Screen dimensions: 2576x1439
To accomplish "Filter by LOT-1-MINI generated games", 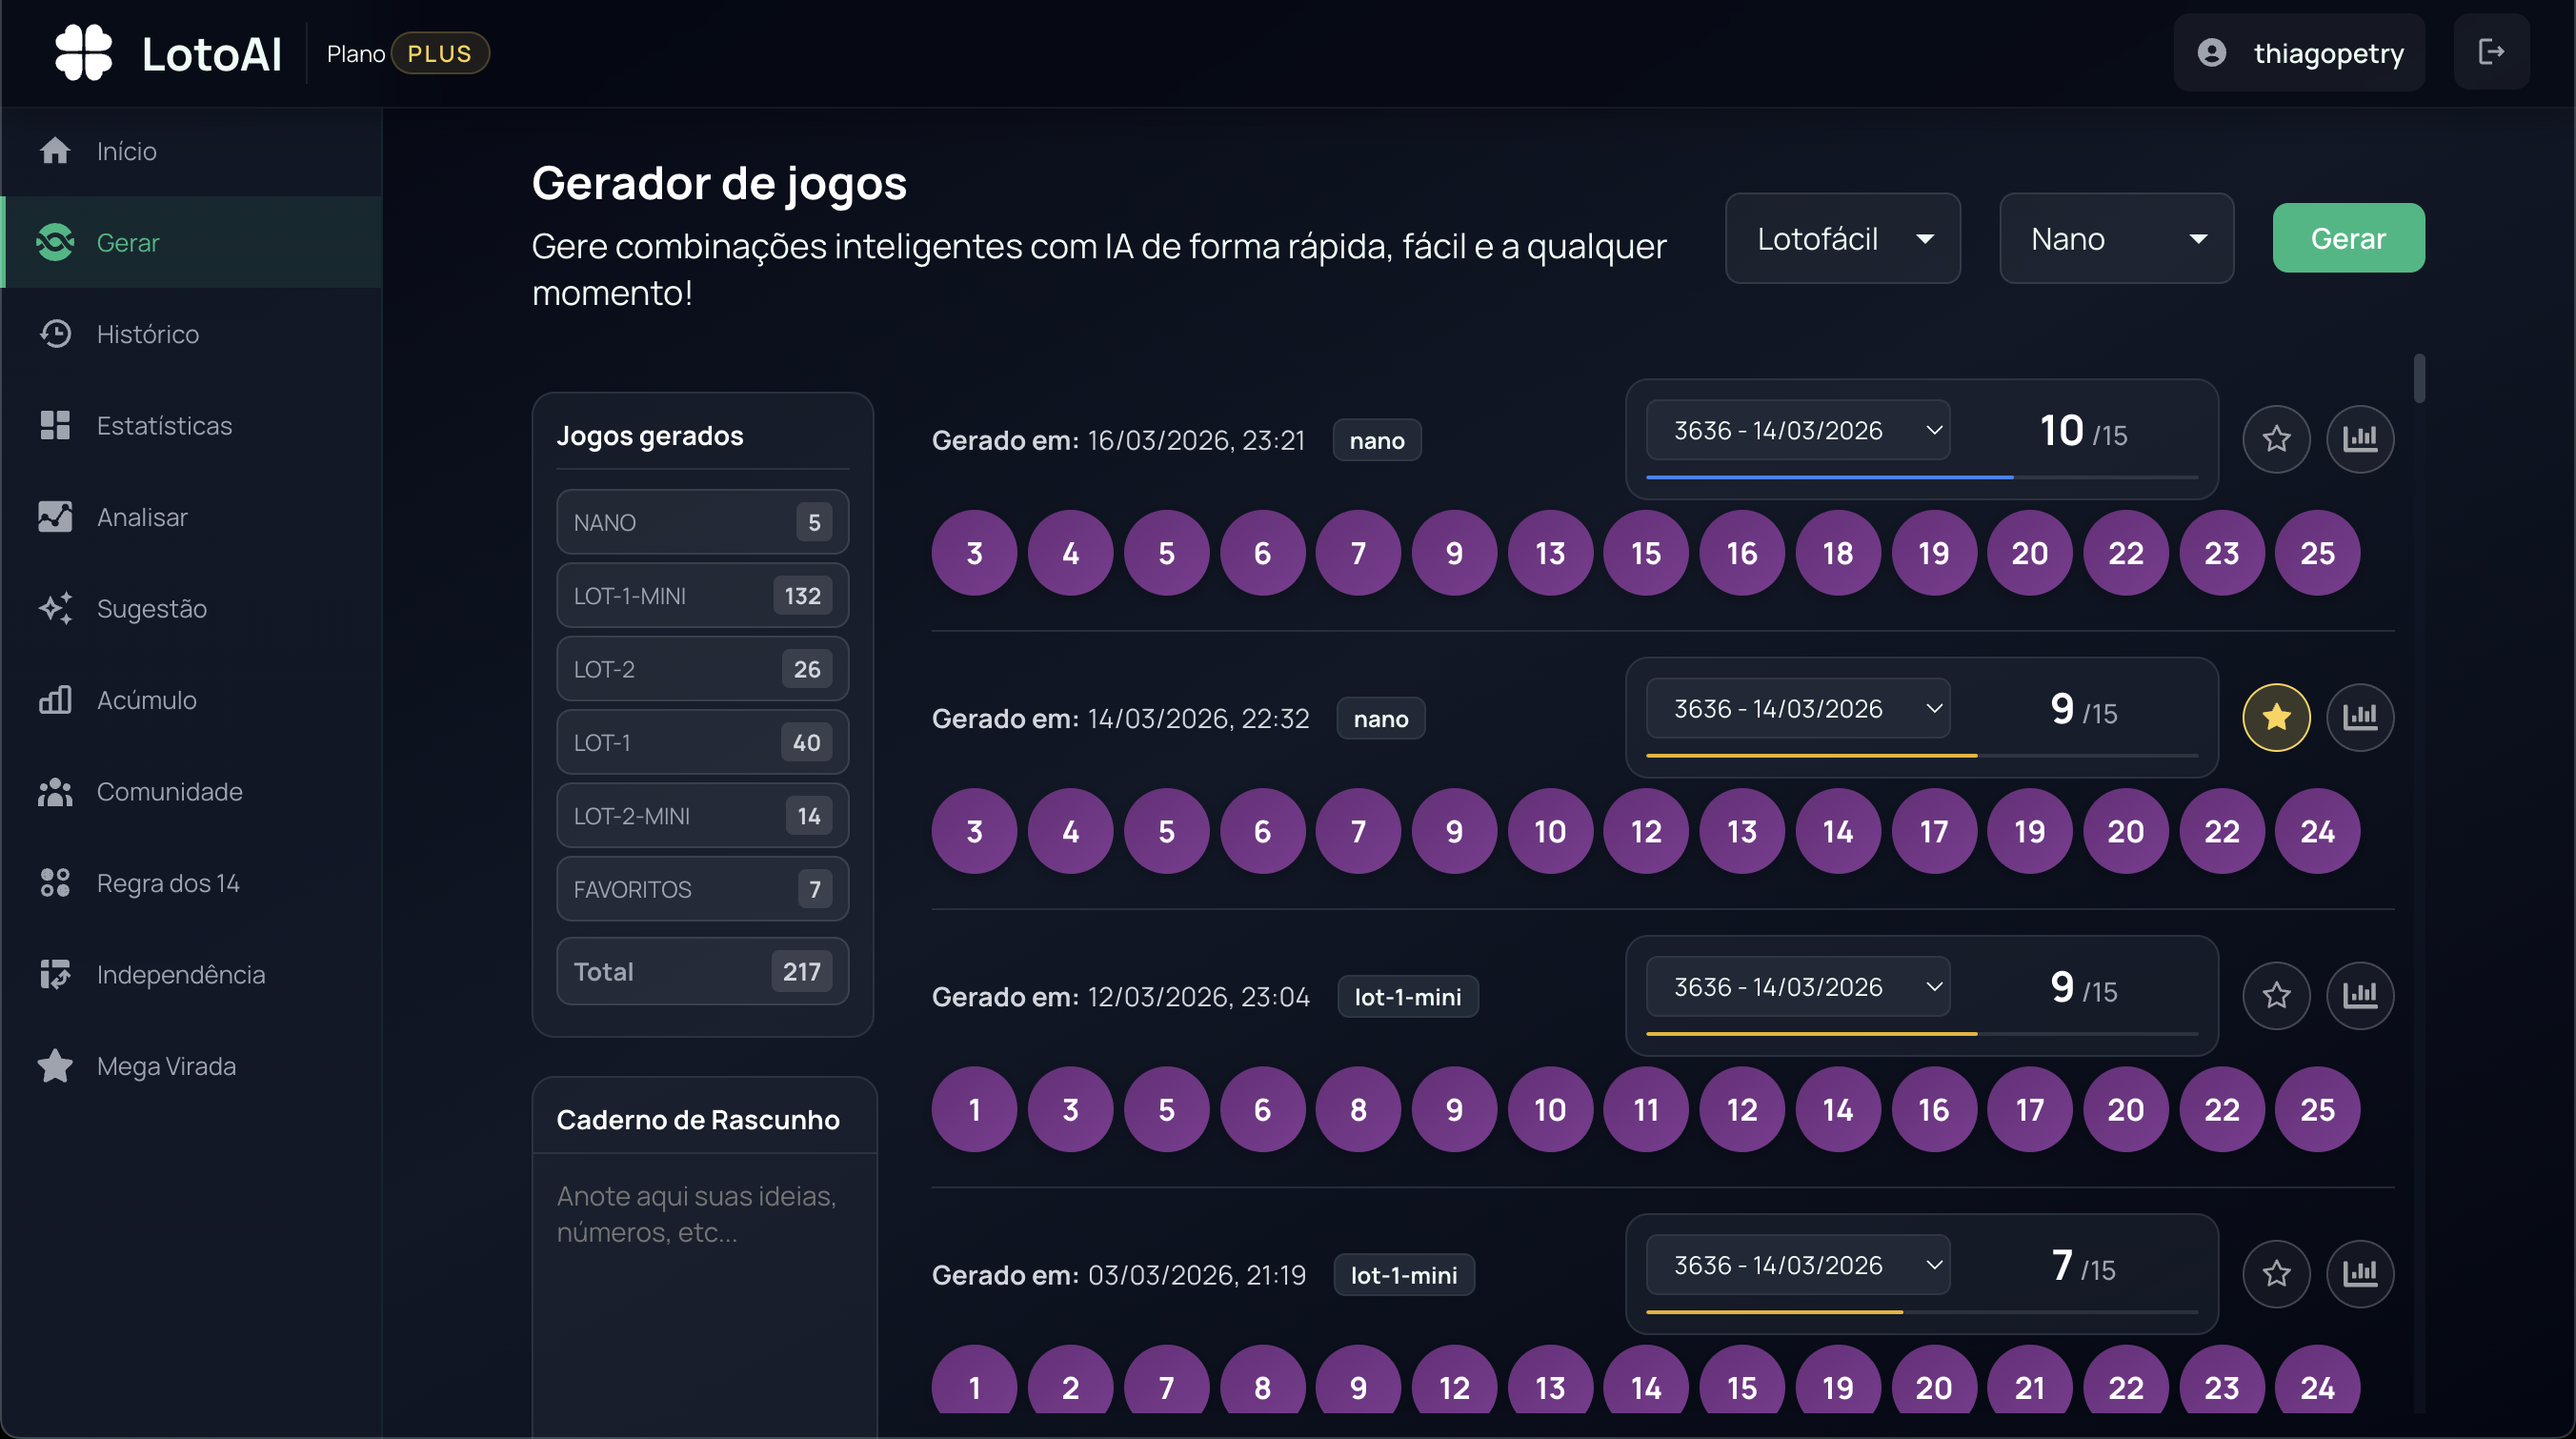I will 702,595.
